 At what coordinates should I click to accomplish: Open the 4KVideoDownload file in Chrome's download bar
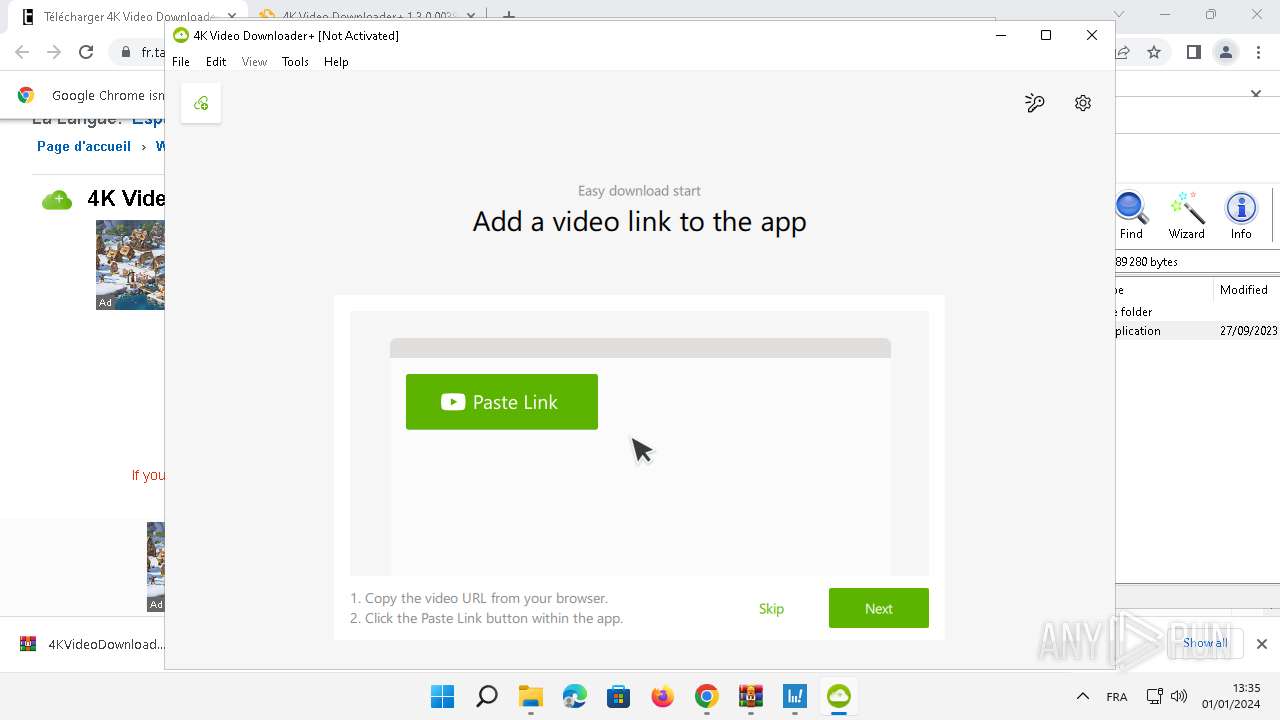(x=92, y=644)
